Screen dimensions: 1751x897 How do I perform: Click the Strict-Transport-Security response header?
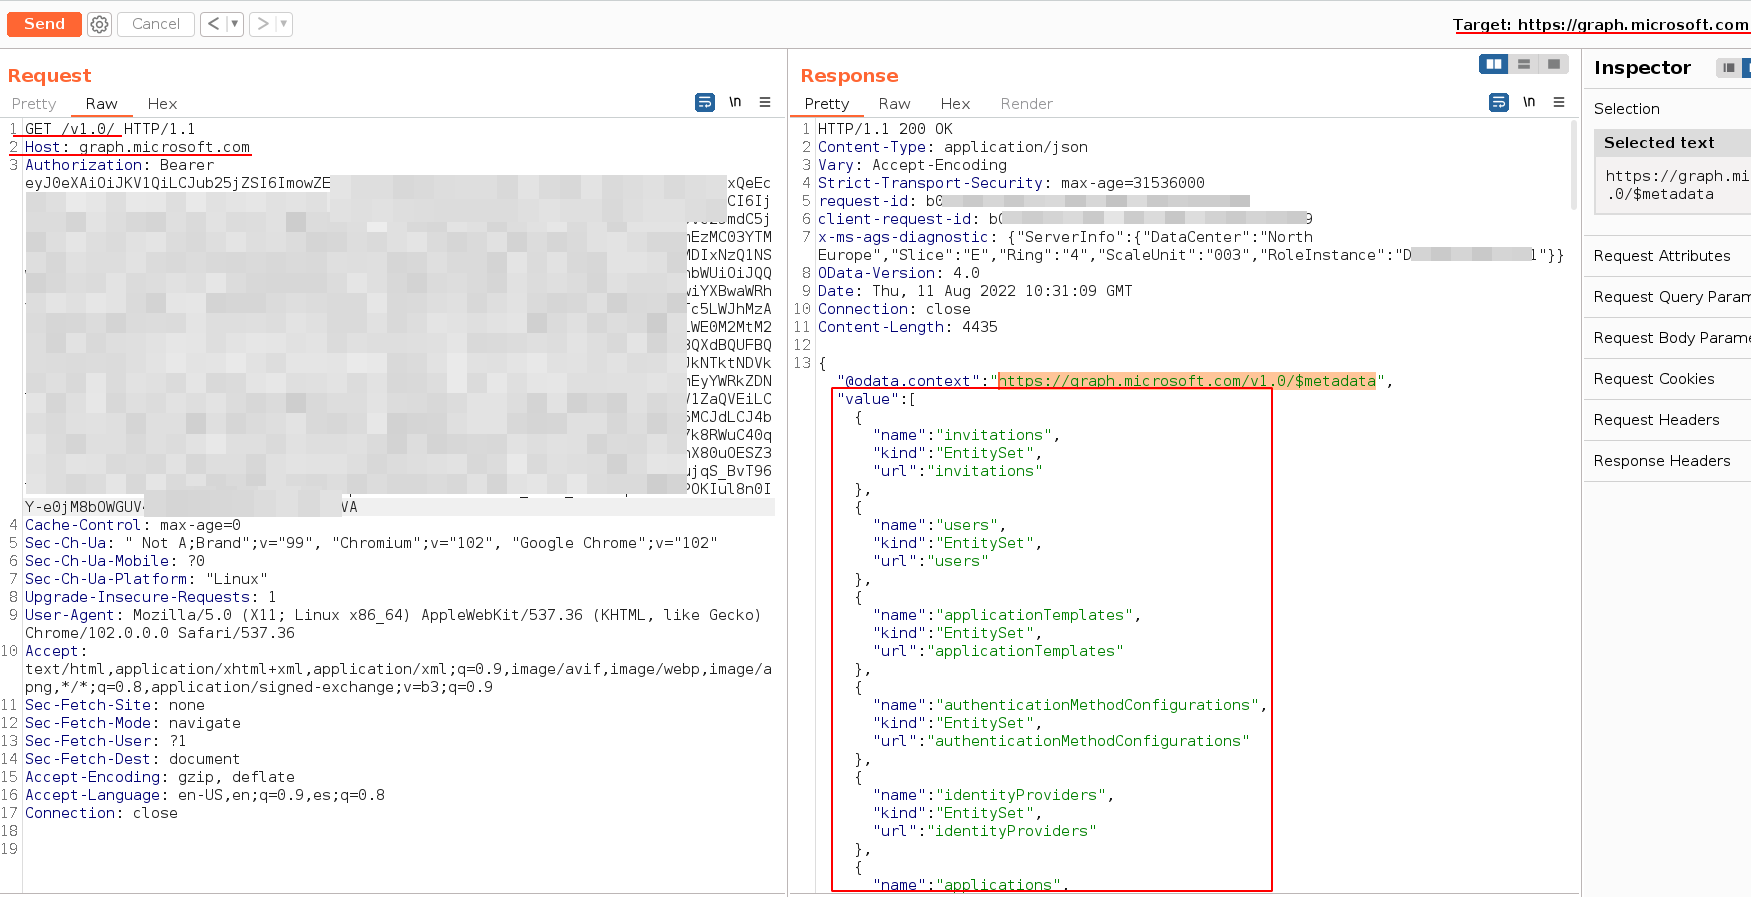coord(1011,183)
